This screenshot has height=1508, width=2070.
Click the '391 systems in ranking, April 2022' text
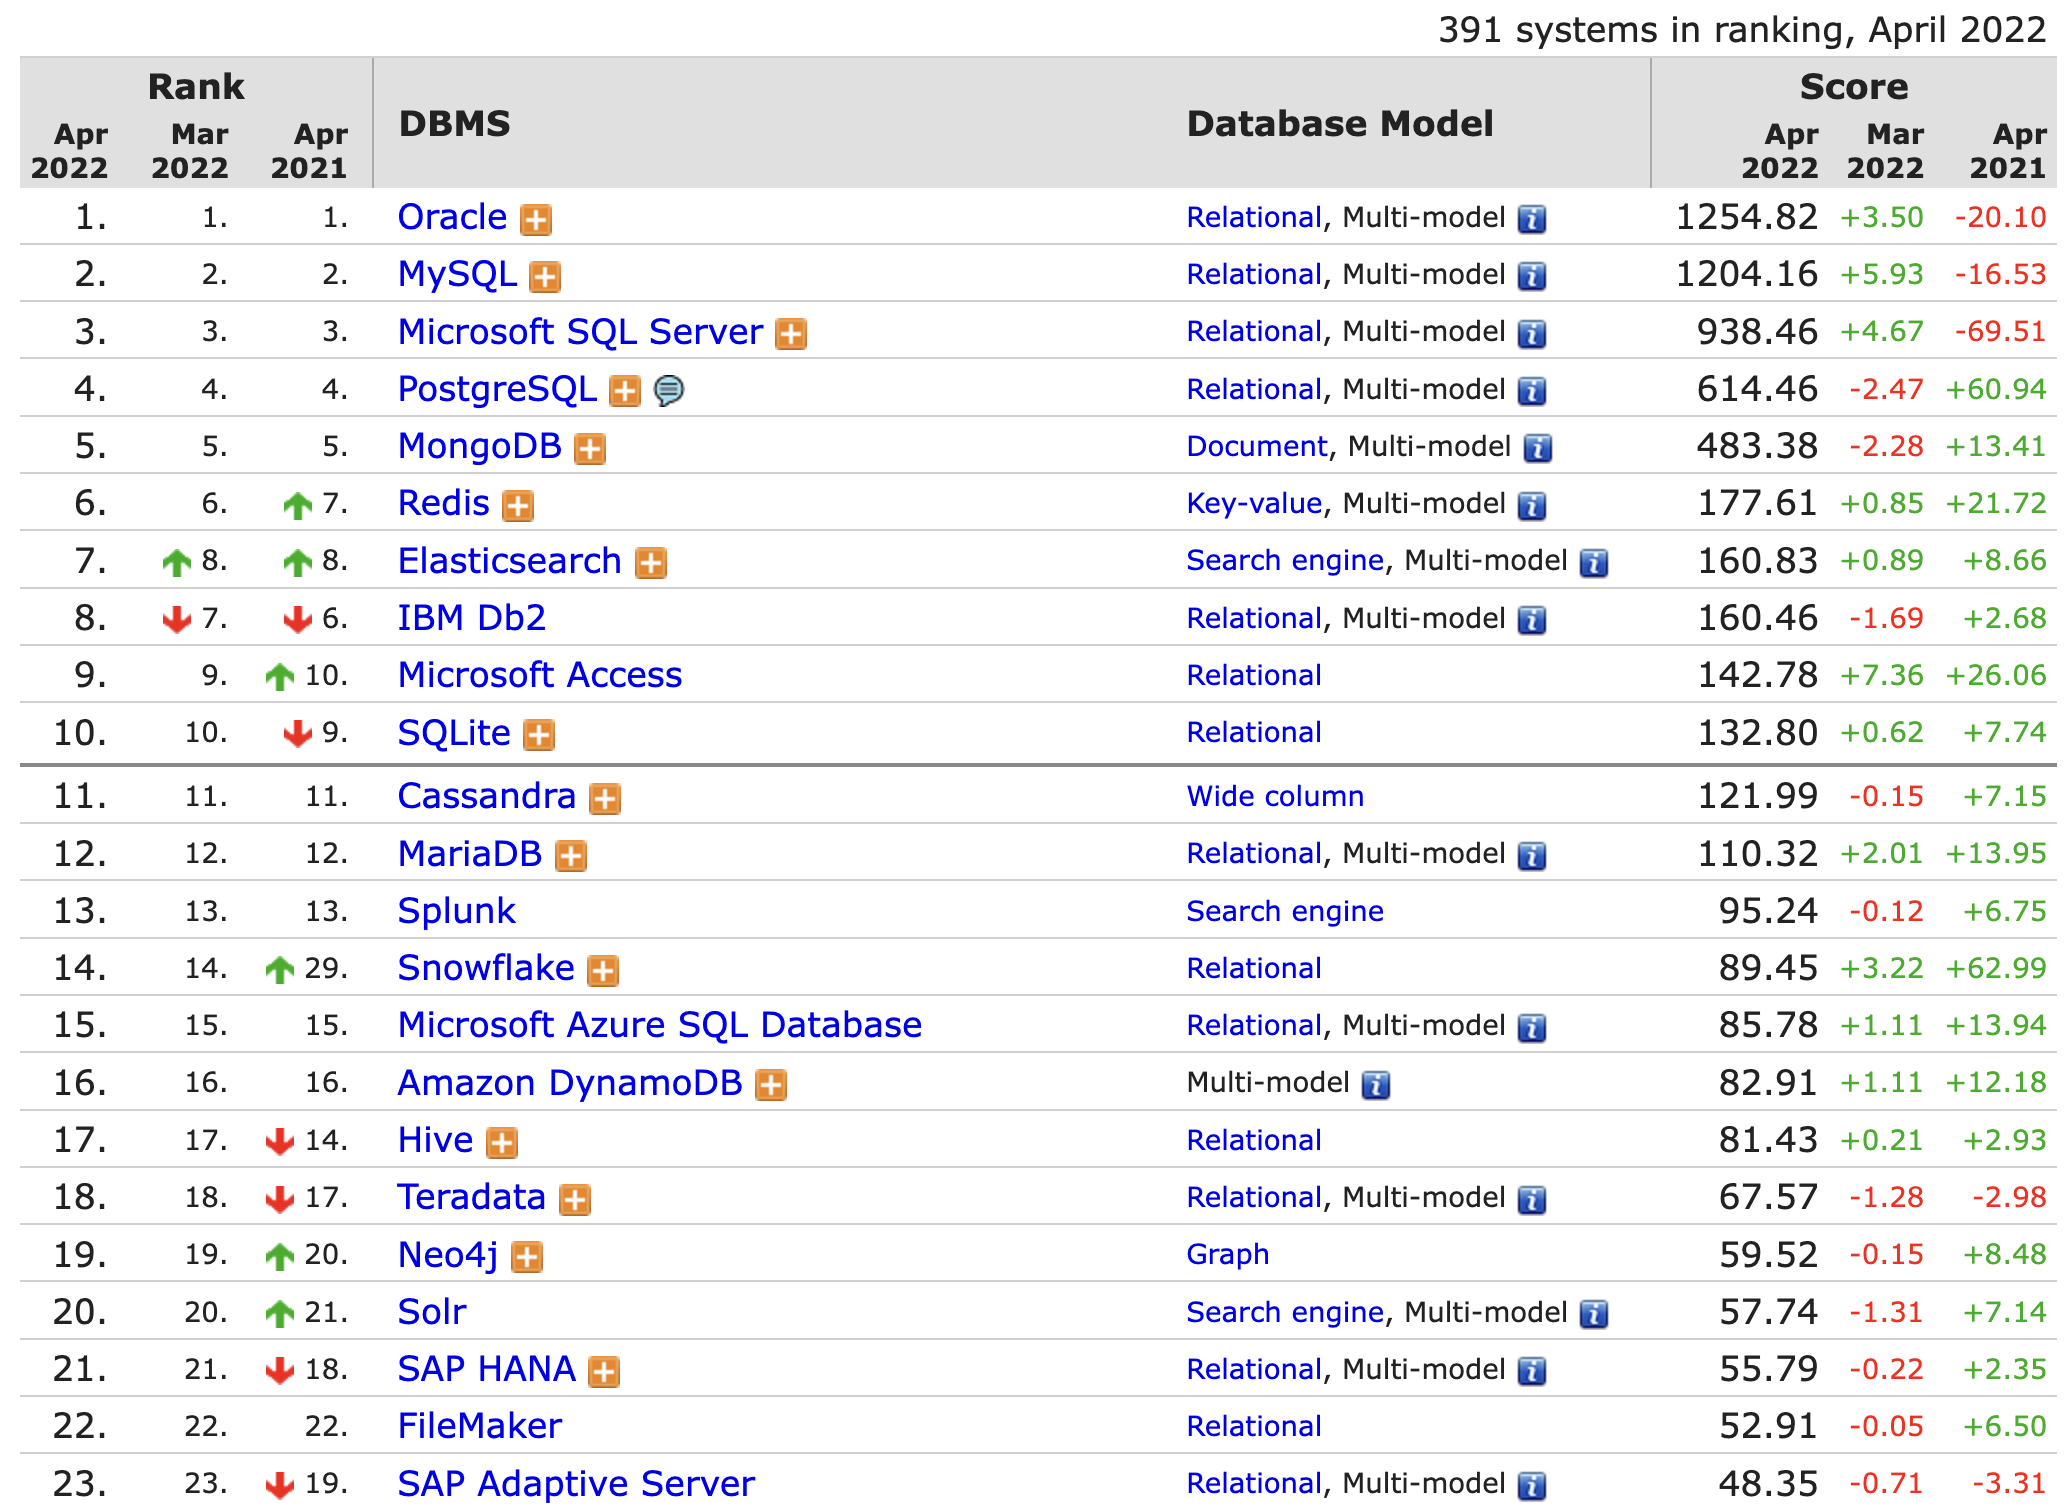(x=1742, y=30)
